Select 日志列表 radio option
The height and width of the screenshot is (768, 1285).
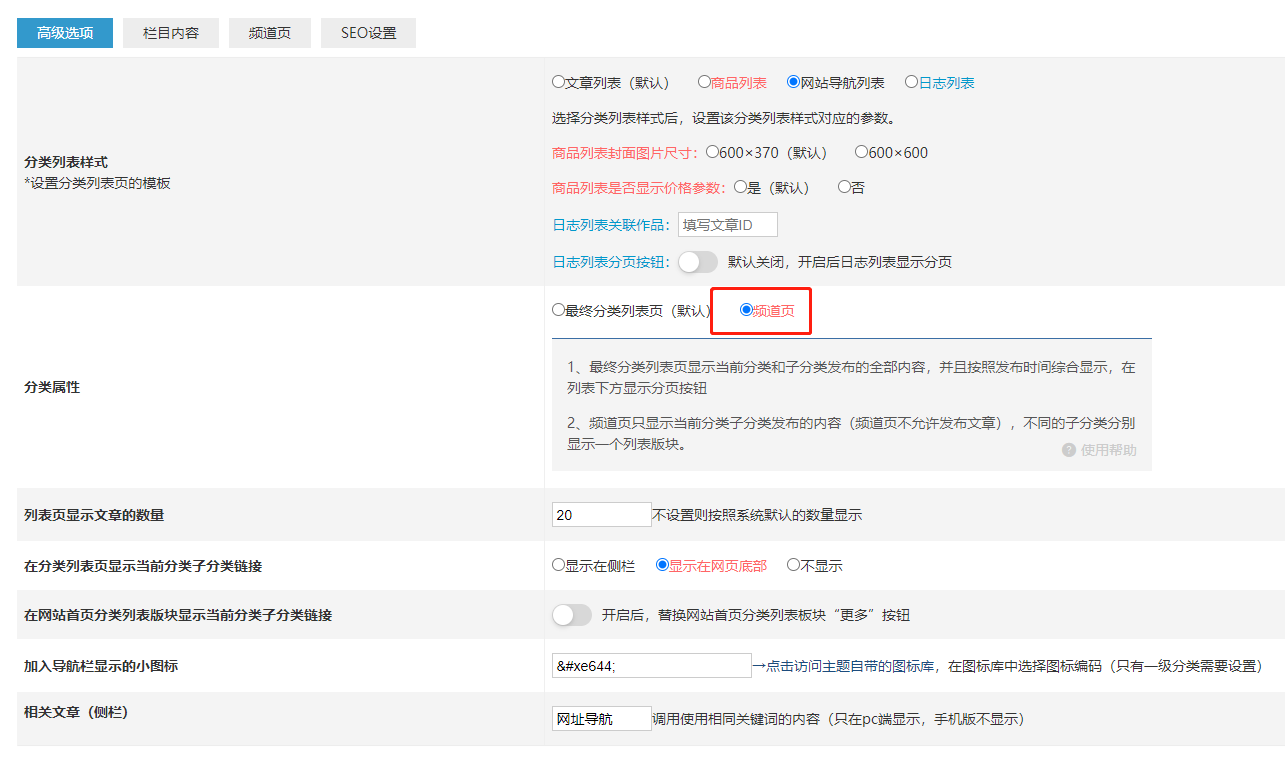coord(911,82)
